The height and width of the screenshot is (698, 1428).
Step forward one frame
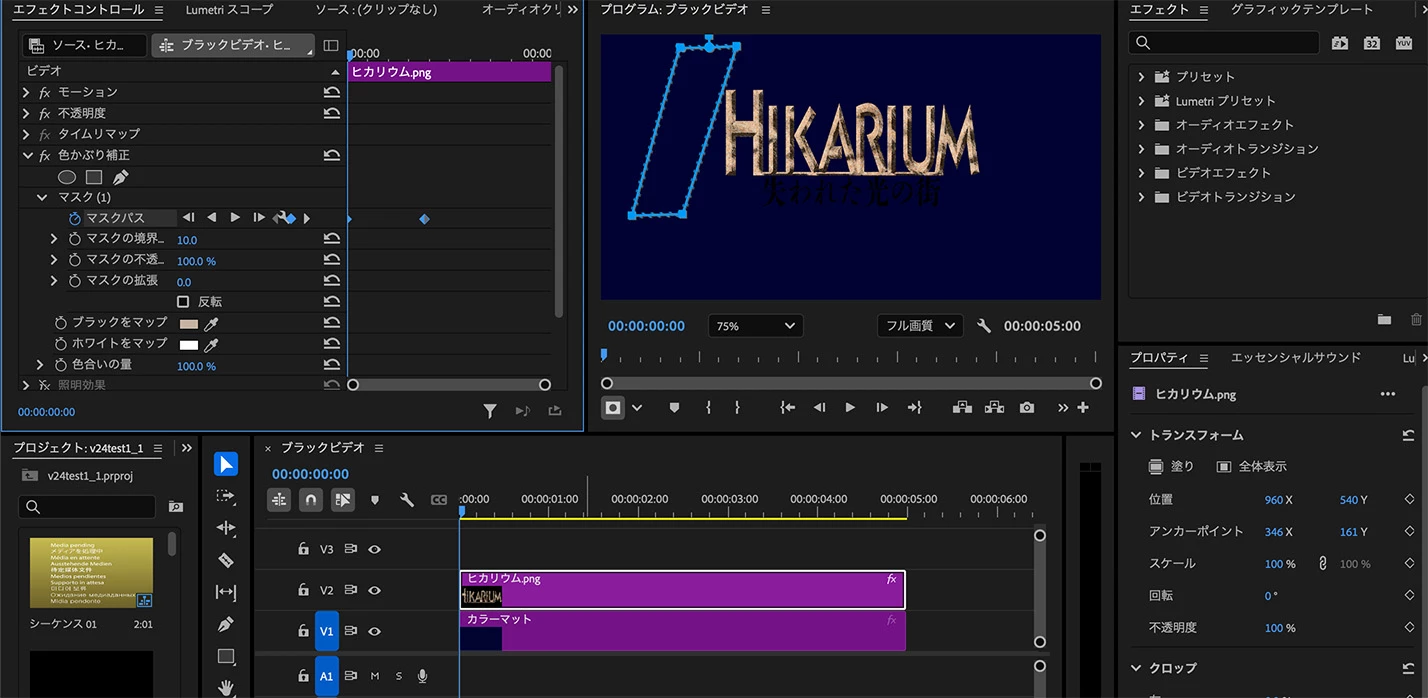882,408
